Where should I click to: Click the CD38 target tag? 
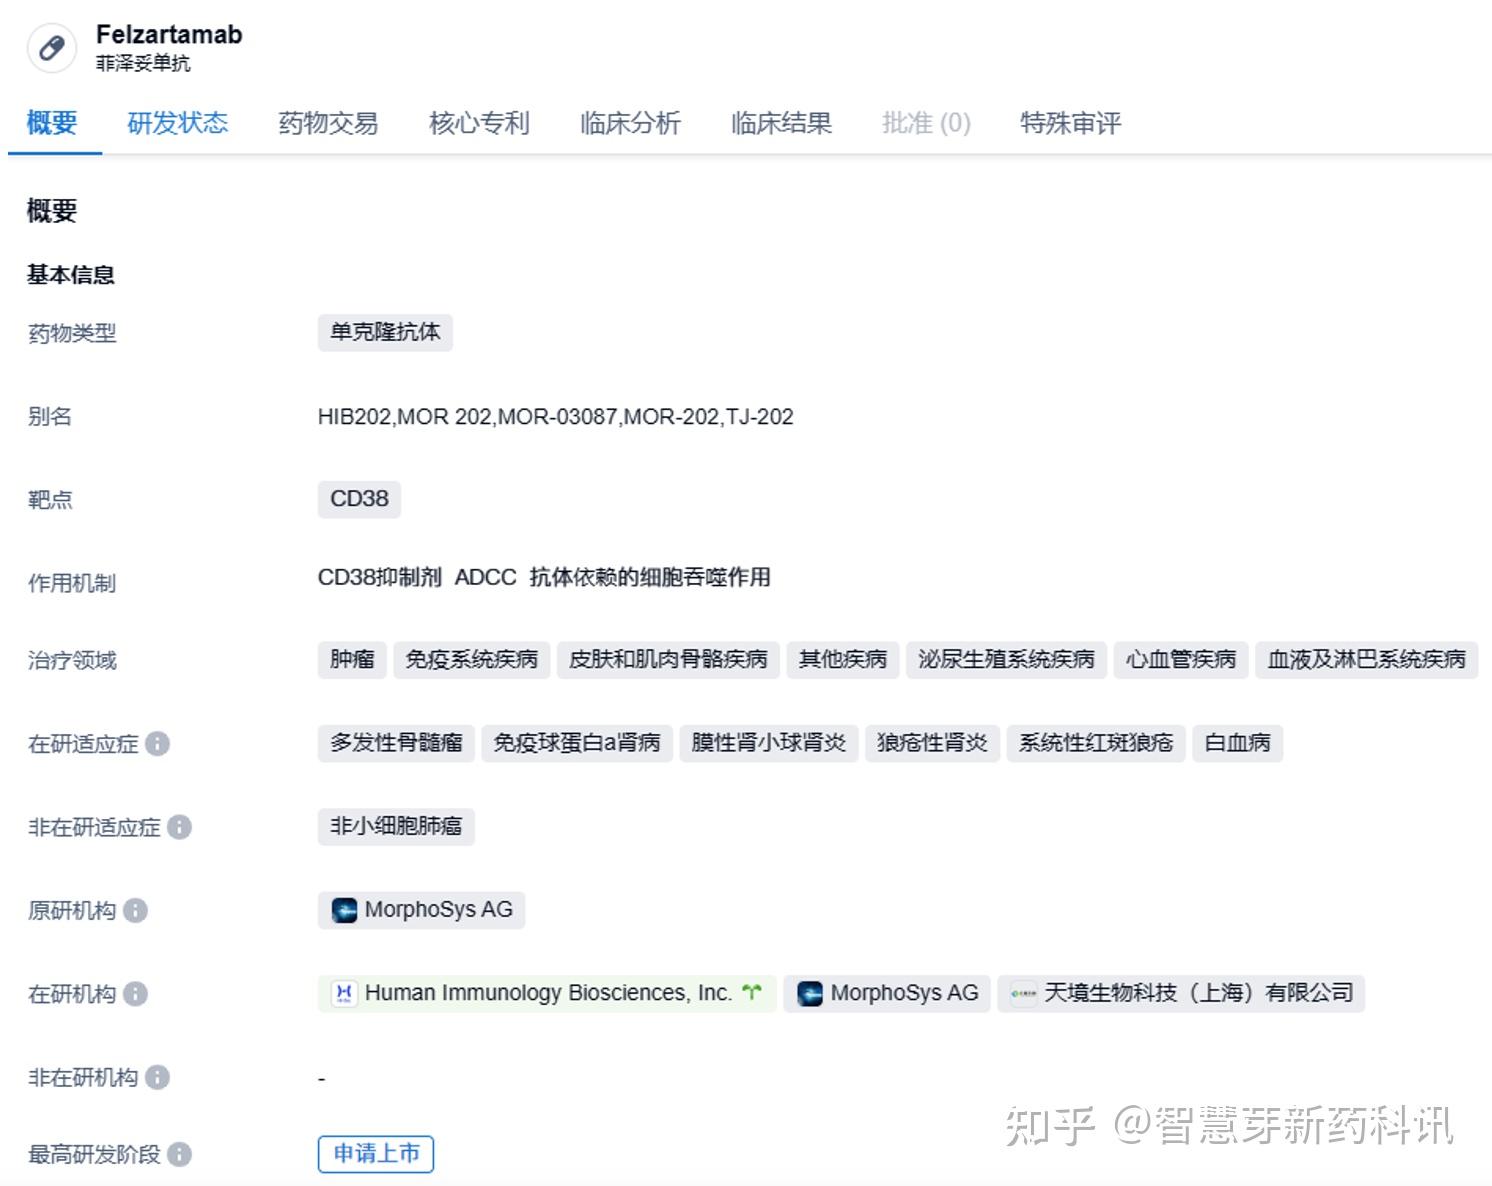coord(359,499)
